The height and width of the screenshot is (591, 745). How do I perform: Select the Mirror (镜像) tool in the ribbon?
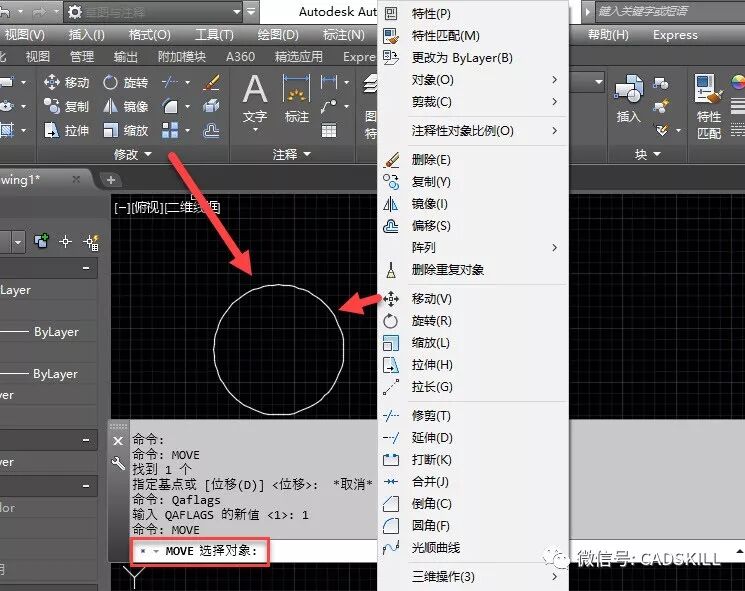[125, 106]
